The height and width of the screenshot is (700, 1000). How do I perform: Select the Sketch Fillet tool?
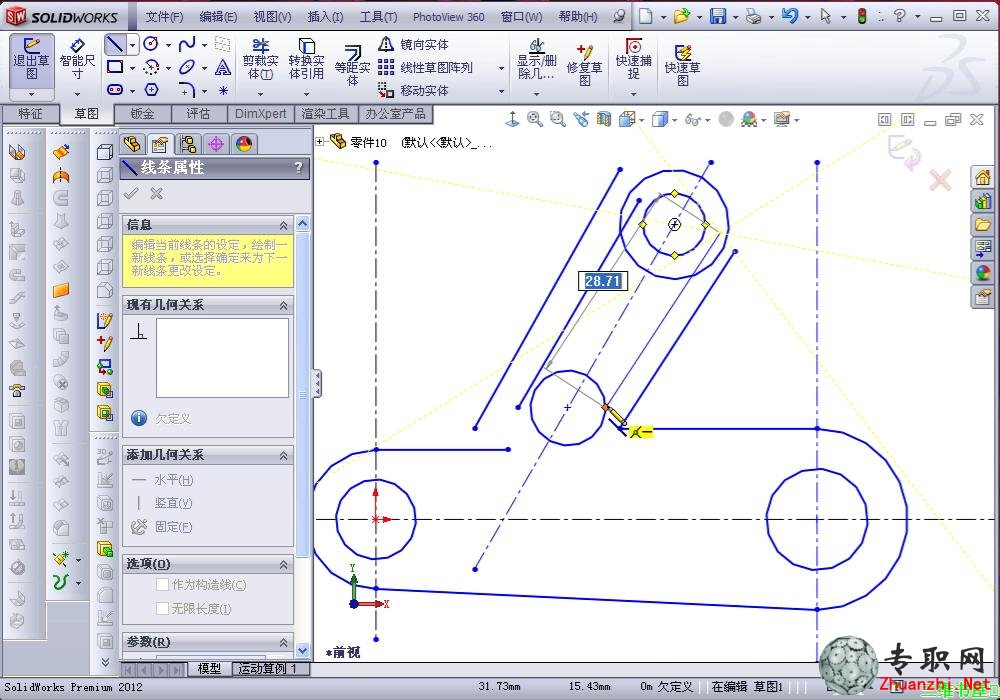(187, 90)
